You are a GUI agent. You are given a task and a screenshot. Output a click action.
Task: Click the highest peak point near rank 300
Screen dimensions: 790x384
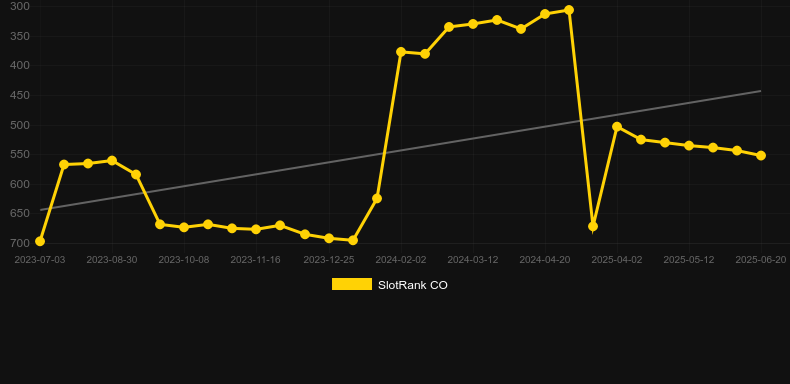[x=569, y=10]
